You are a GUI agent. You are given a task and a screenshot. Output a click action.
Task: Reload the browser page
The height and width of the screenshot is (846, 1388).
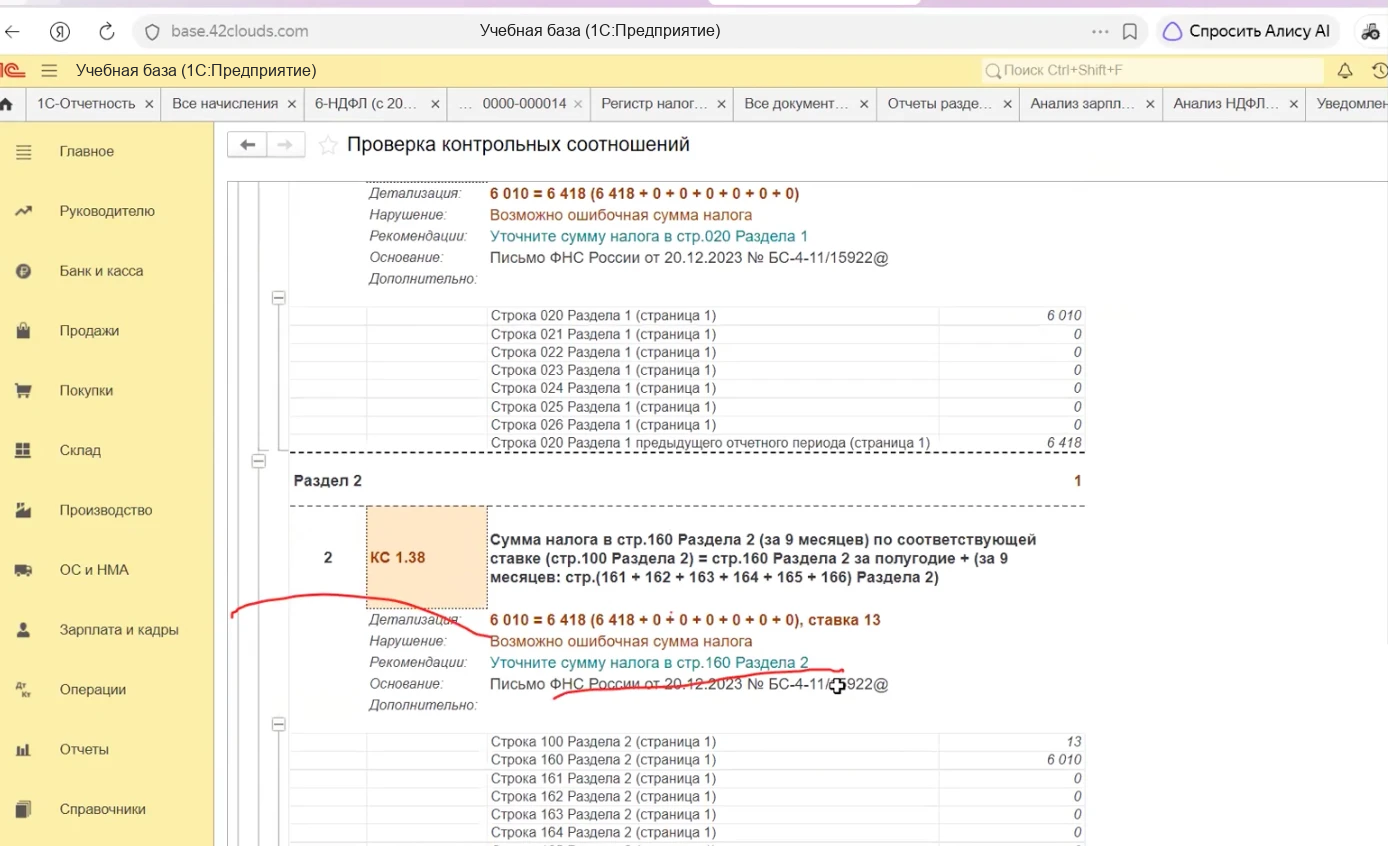pos(106,31)
